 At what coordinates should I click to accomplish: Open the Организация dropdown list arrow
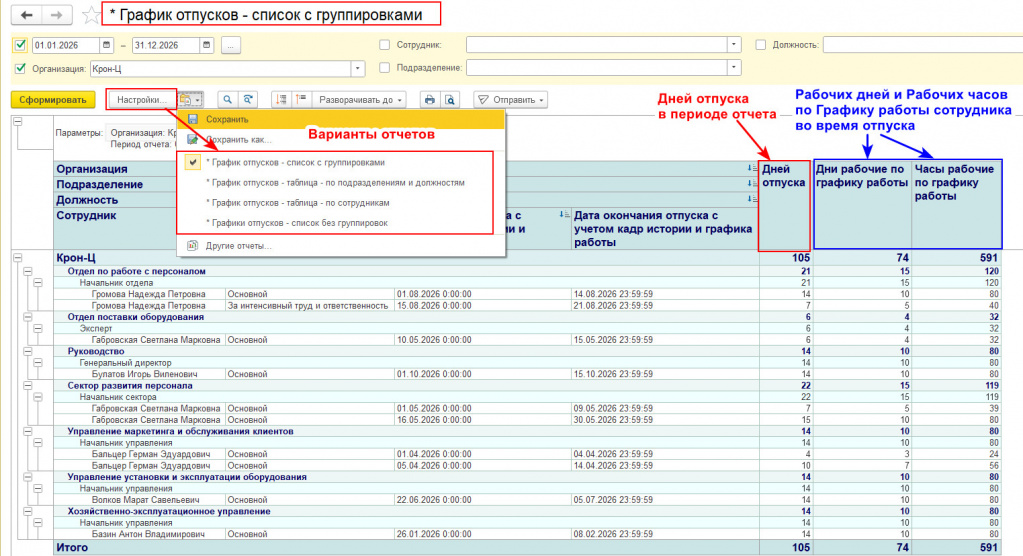pos(358,68)
